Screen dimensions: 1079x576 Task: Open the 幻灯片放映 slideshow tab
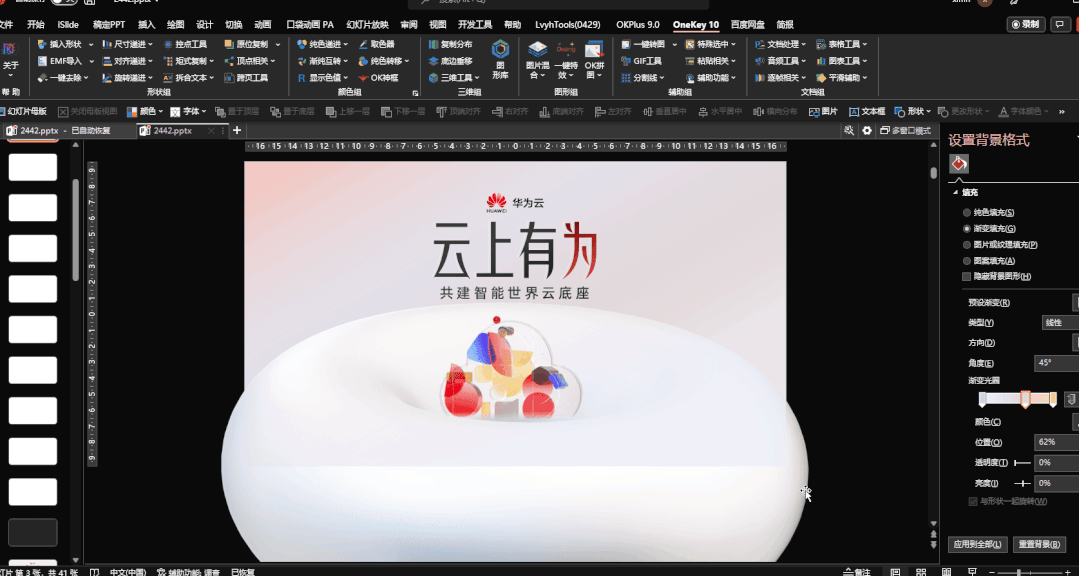[367, 25]
